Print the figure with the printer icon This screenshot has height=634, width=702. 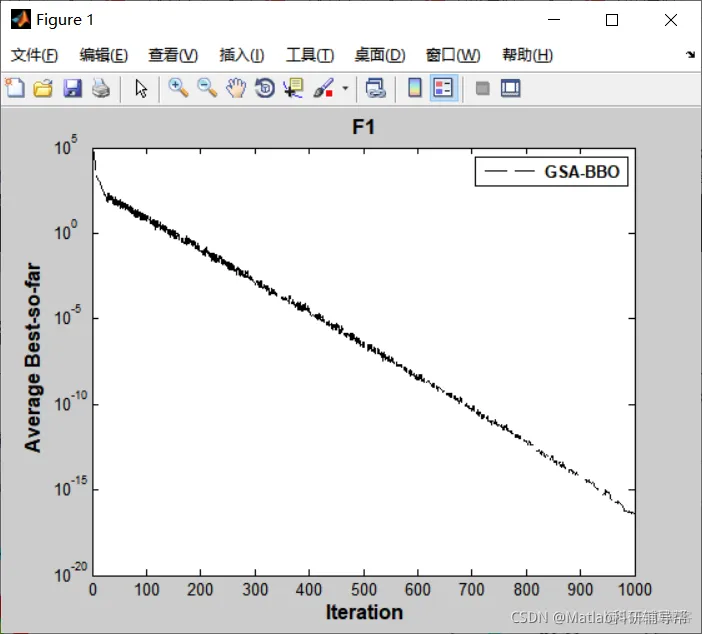click(x=101, y=88)
